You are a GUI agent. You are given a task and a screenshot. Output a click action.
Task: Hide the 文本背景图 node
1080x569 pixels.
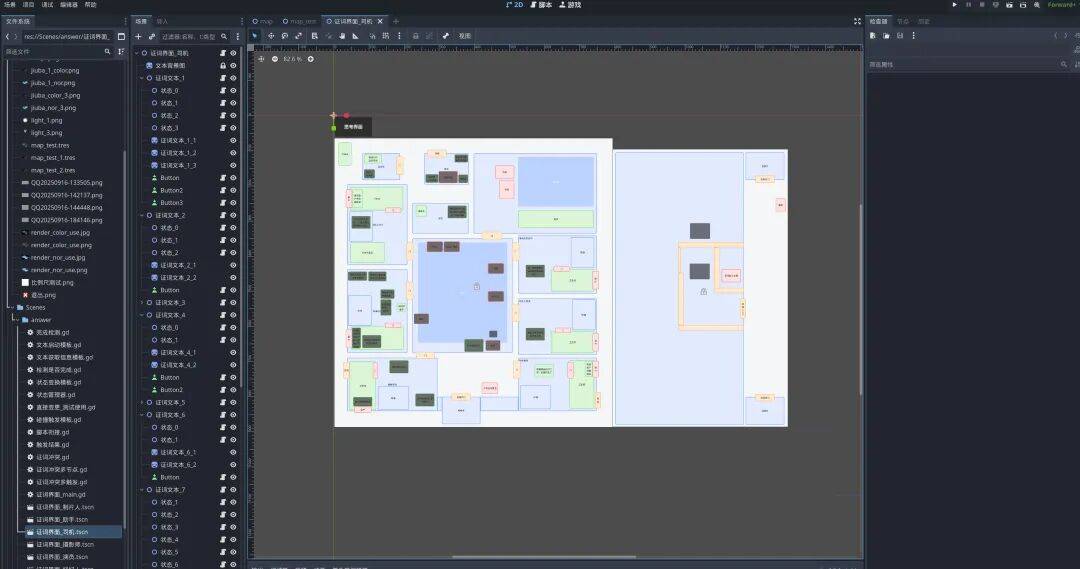[x=233, y=65]
